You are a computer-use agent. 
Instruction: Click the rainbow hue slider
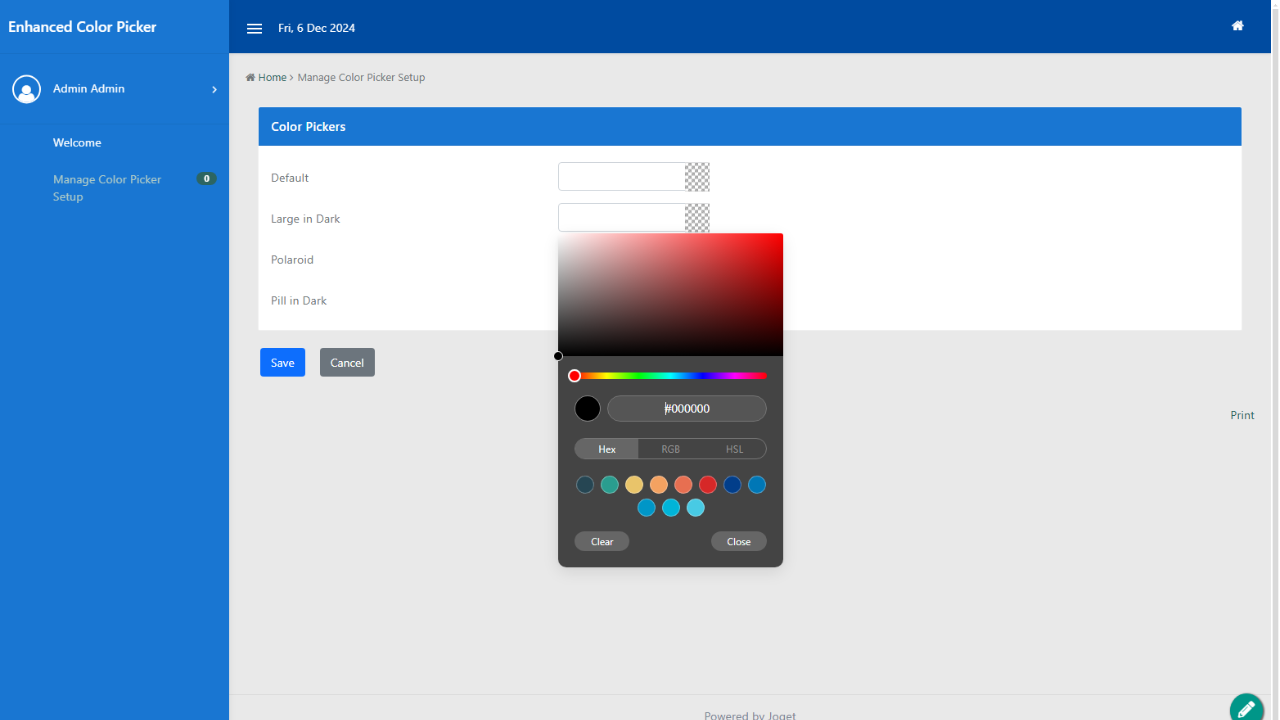(x=670, y=376)
